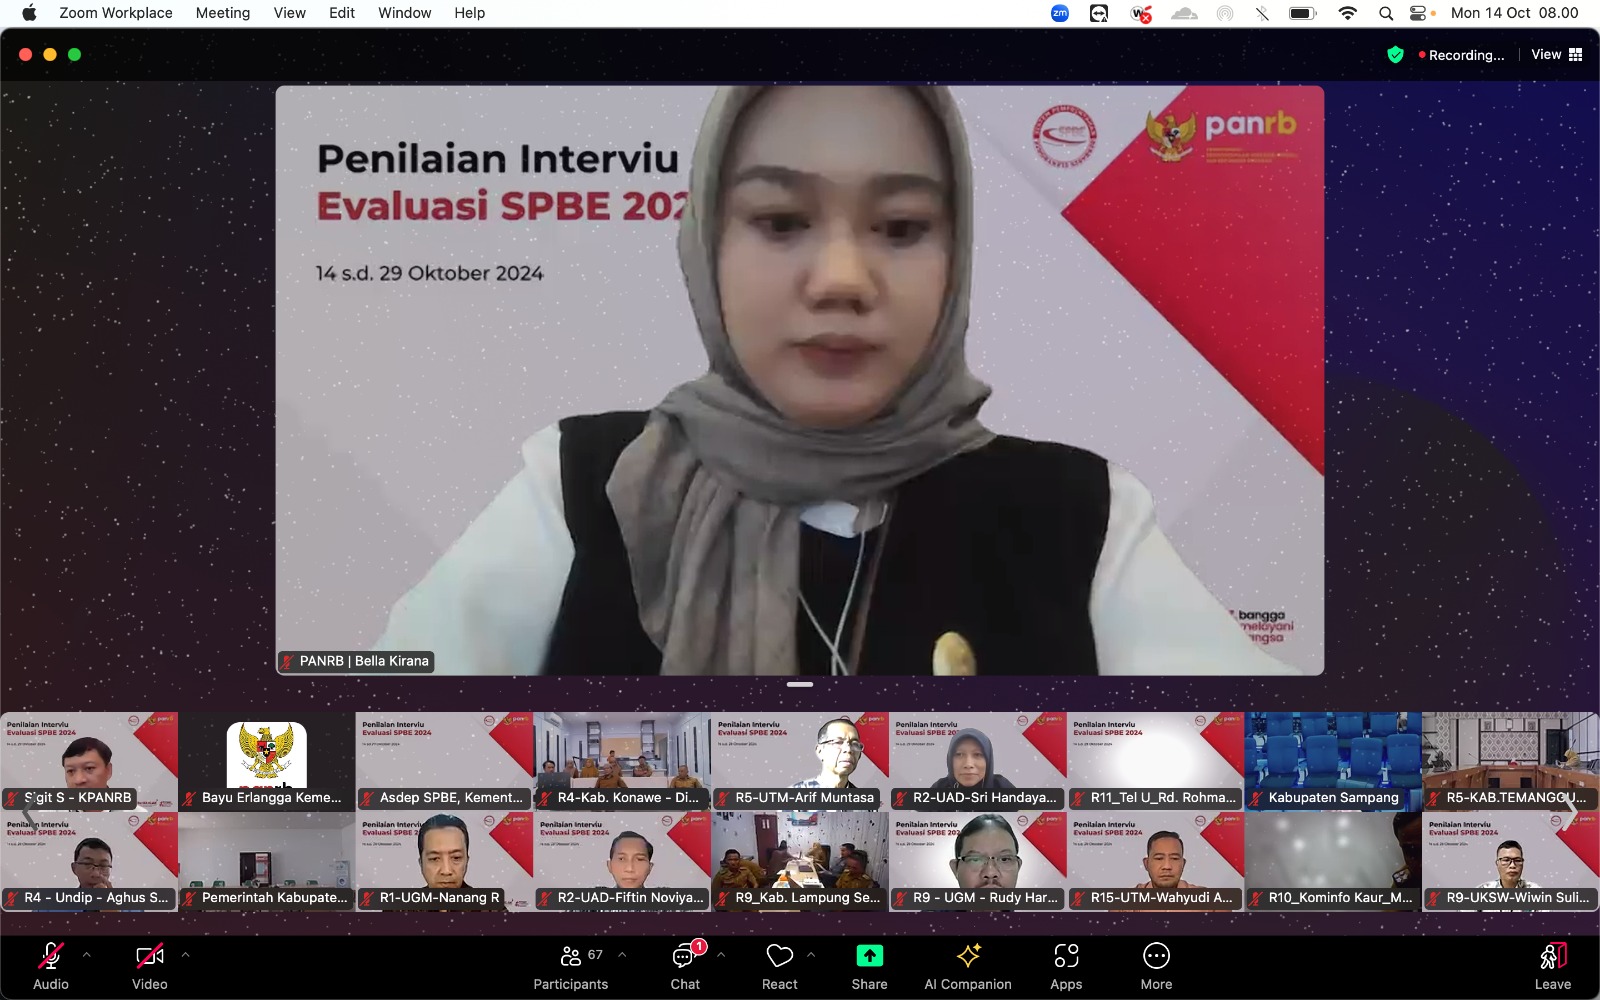Click Leave meeting button
This screenshot has height=1000, width=1600.
coord(1553,966)
